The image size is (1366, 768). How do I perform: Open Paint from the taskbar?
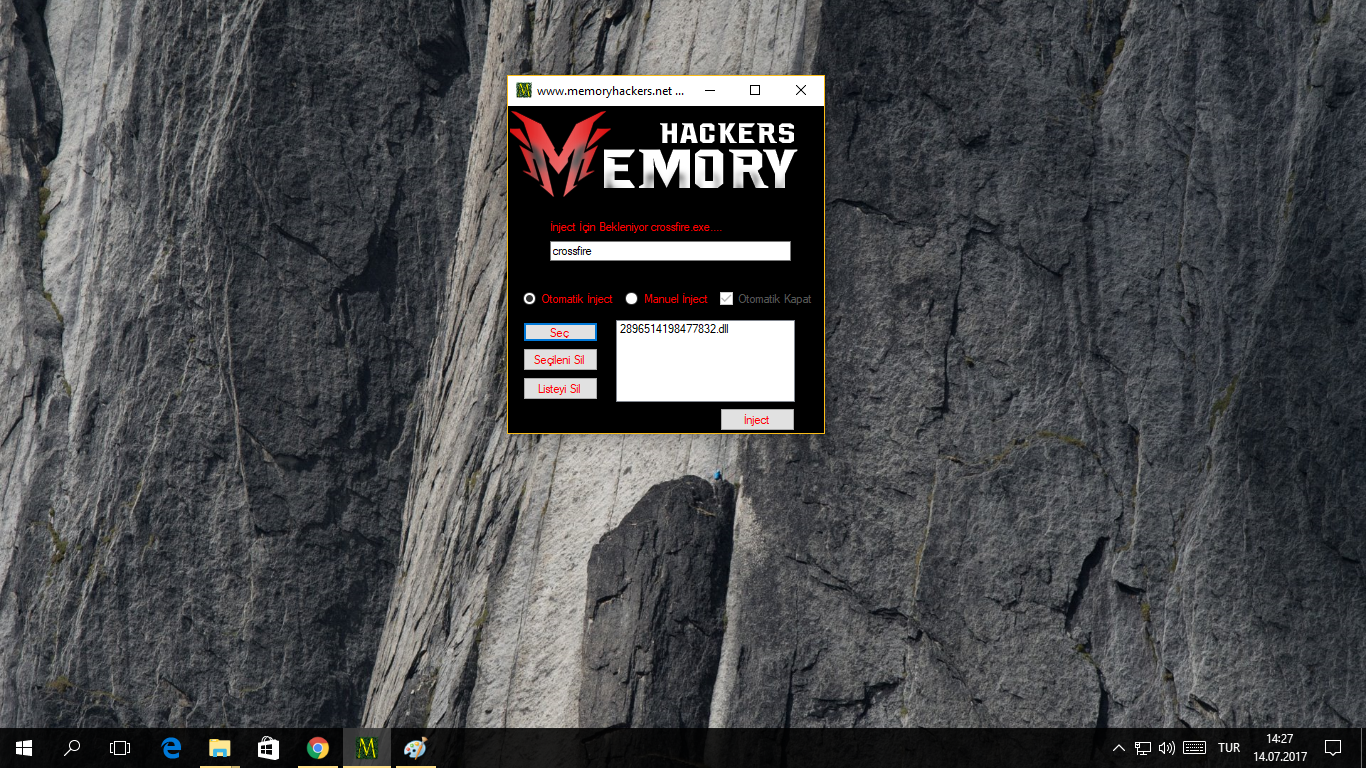[x=414, y=748]
